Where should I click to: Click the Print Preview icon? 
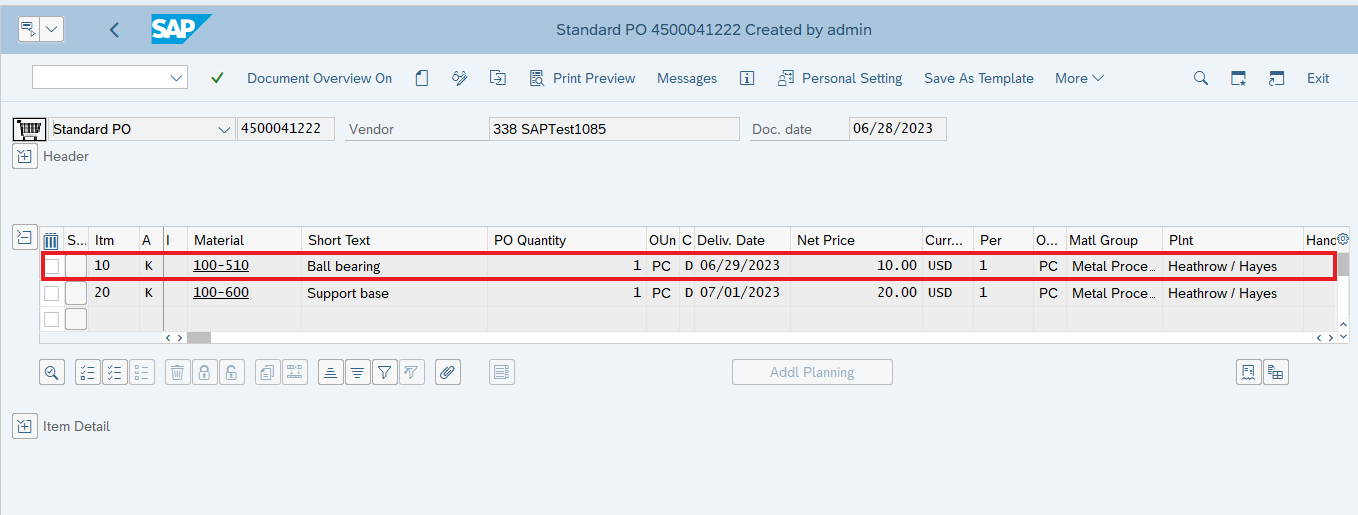pos(537,78)
